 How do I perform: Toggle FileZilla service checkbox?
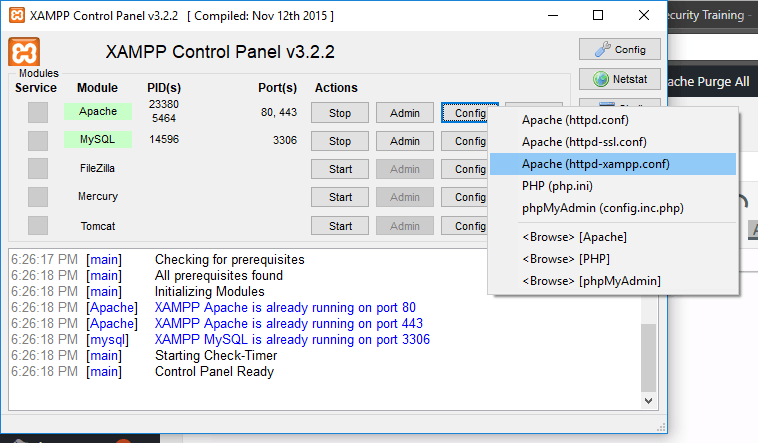click(38, 168)
